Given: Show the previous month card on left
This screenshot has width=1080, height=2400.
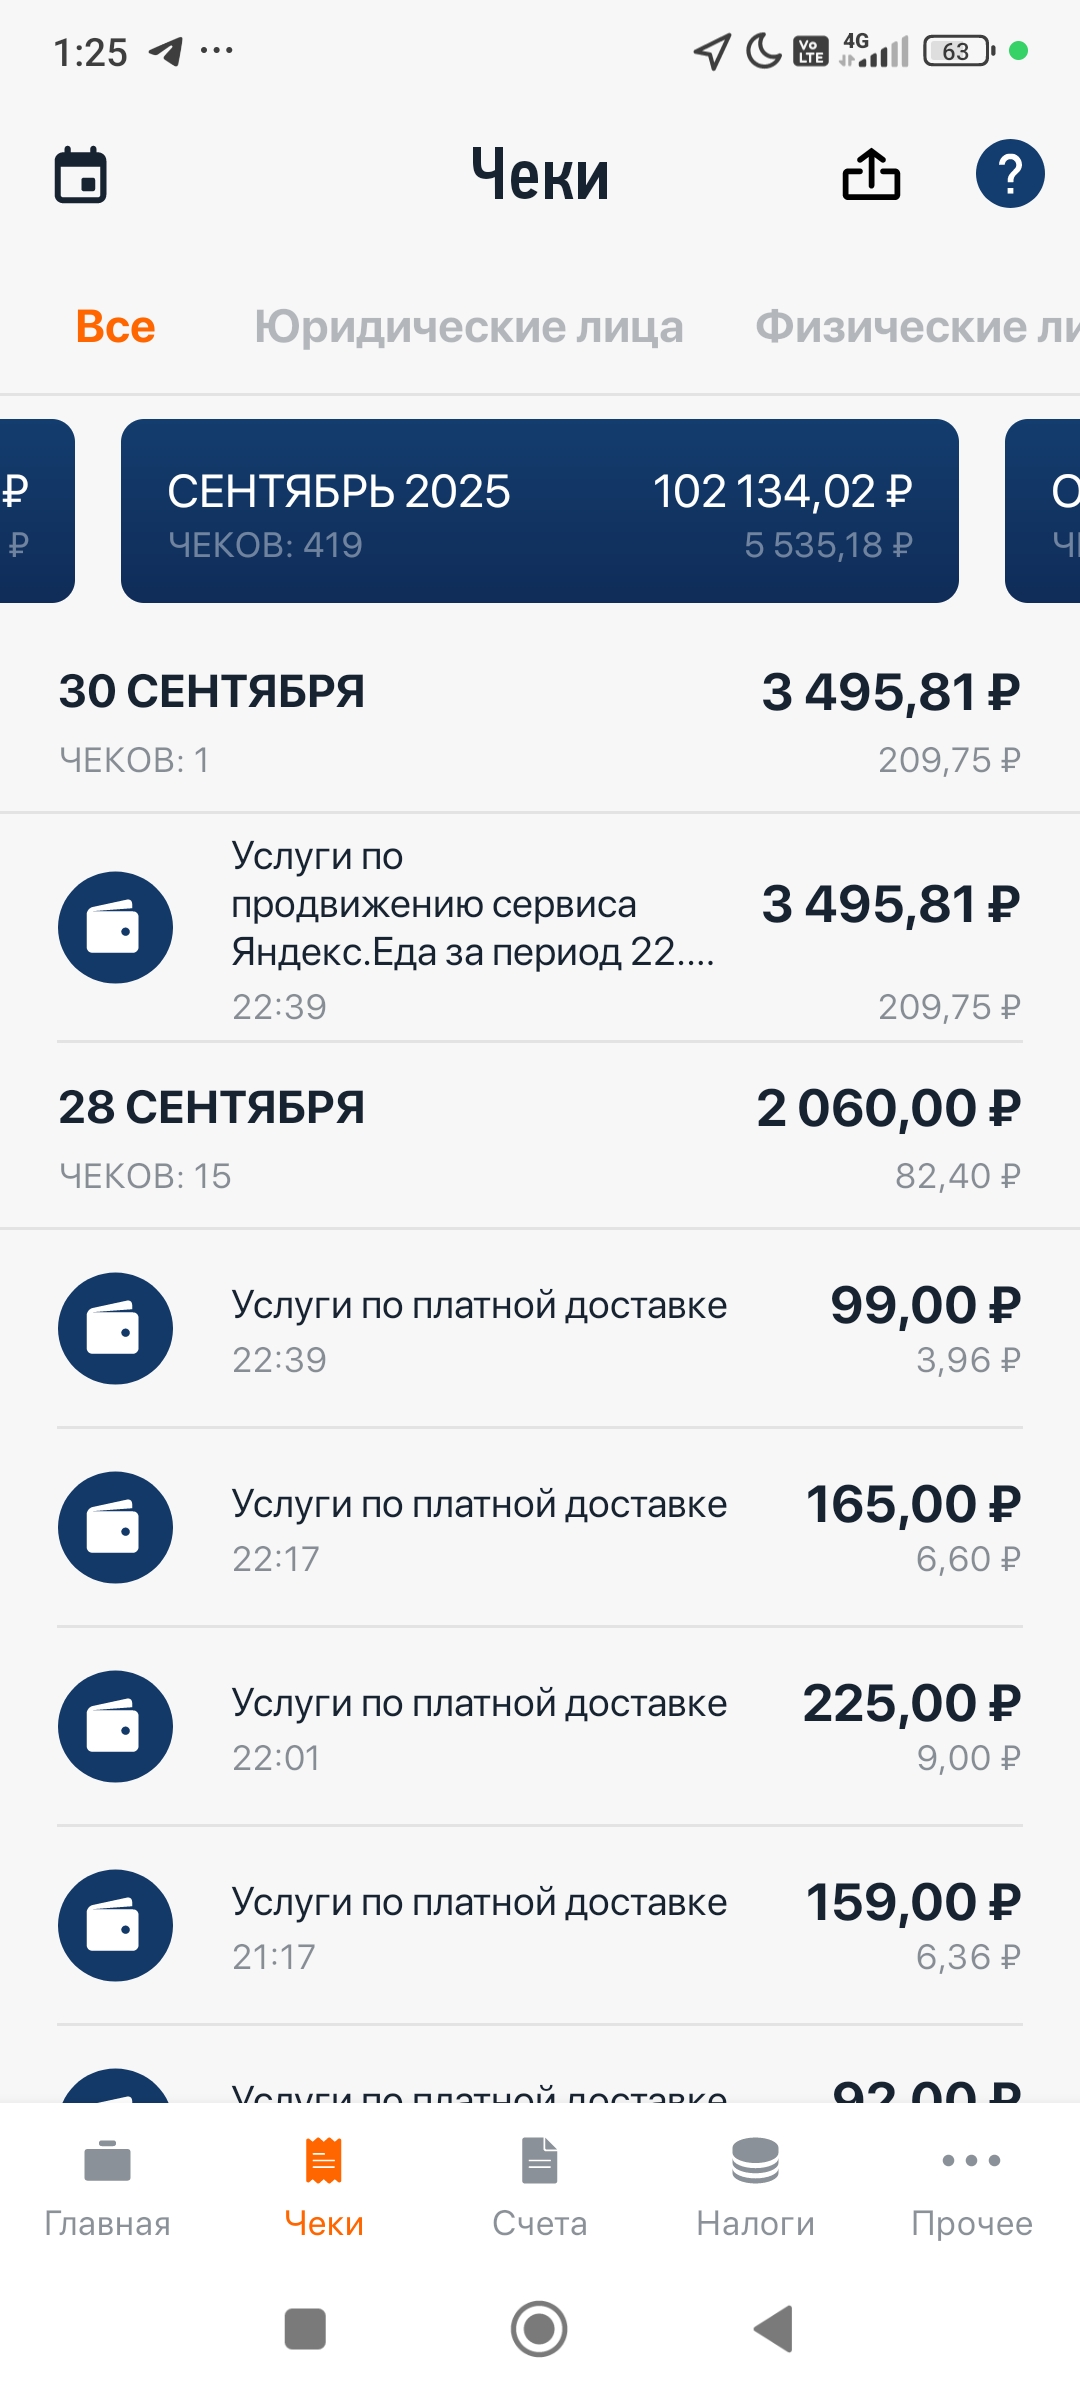Looking at the screenshot, I should (35, 511).
